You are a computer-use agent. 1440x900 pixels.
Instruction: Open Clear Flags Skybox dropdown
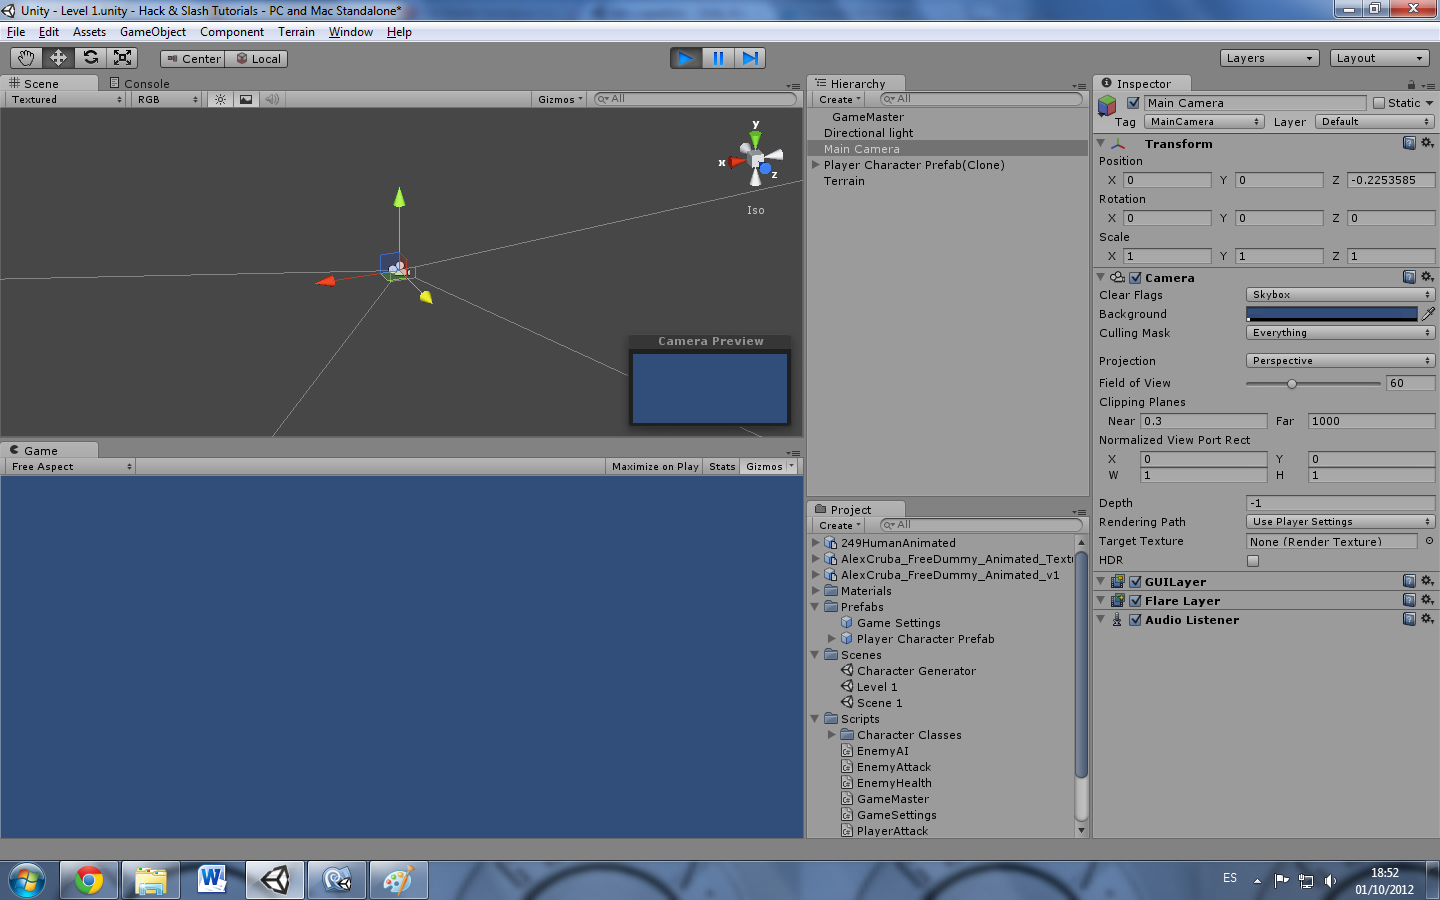(1341, 295)
